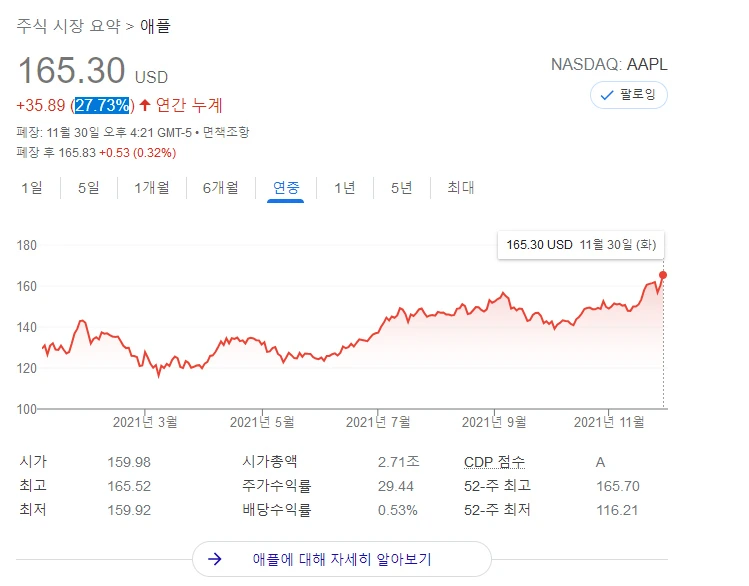
Task: Switch to the 6개월 tab
Action: click(221, 188)
